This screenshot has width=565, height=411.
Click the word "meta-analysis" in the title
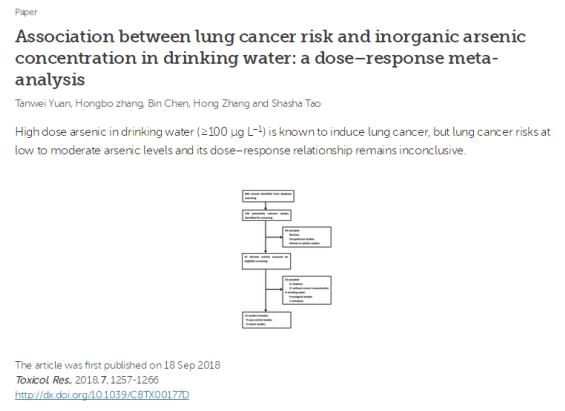click(x=473, y=58)
